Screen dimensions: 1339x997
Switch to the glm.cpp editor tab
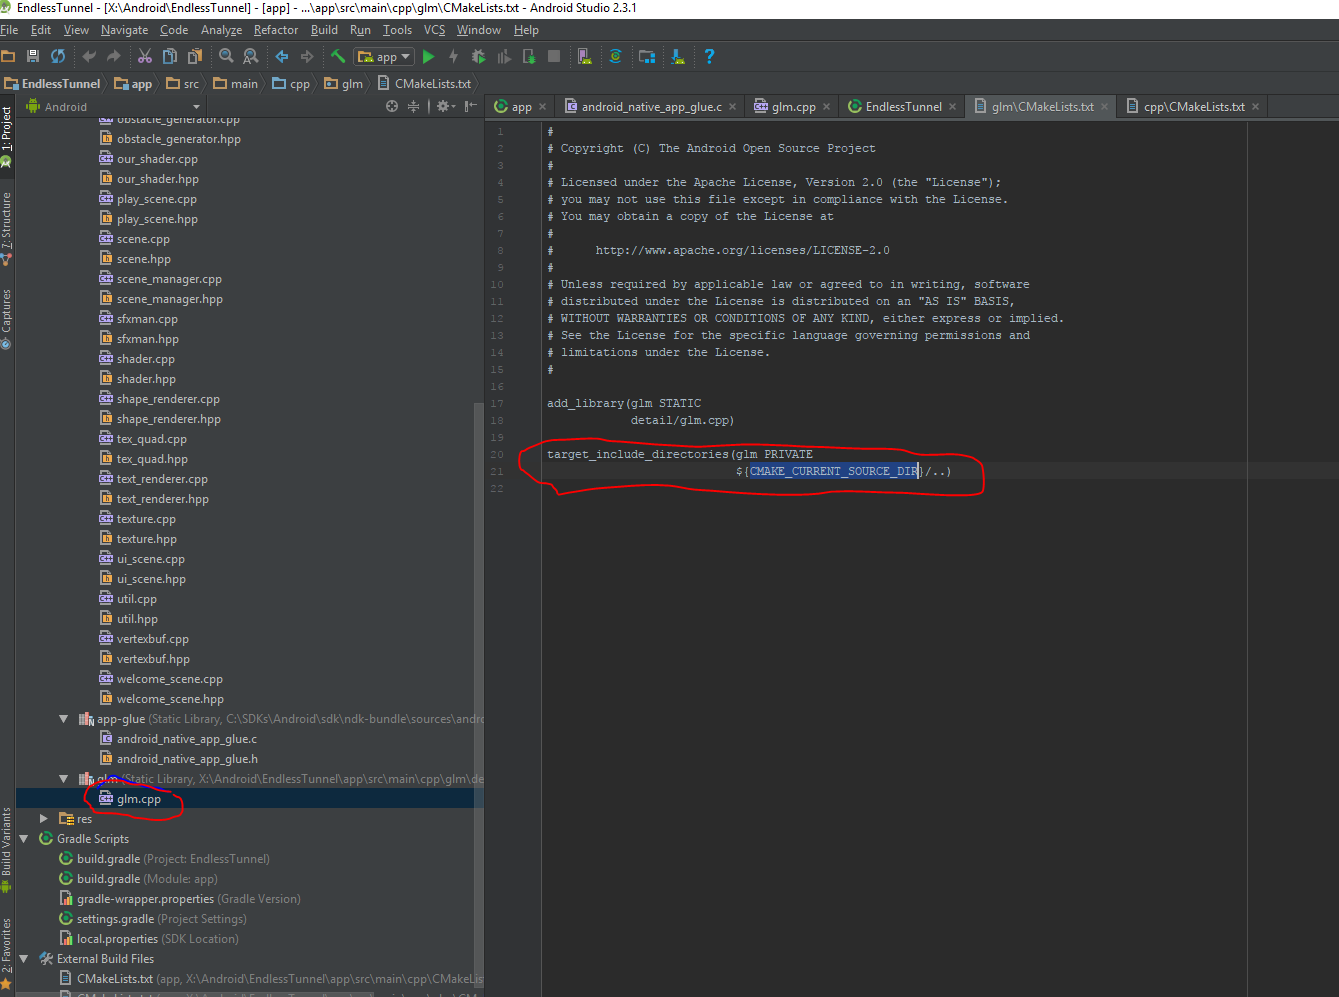(x=793, y=107)
